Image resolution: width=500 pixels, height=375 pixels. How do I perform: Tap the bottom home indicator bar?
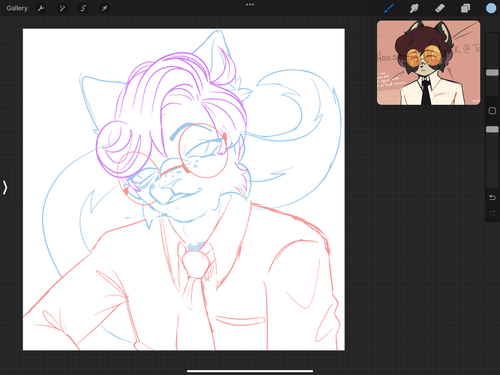[x=250, y=371]
